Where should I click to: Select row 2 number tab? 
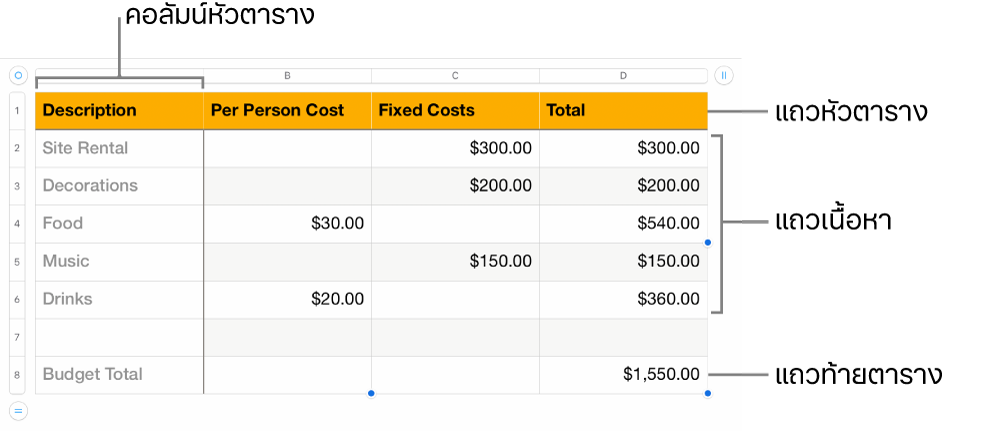(17, 148)
